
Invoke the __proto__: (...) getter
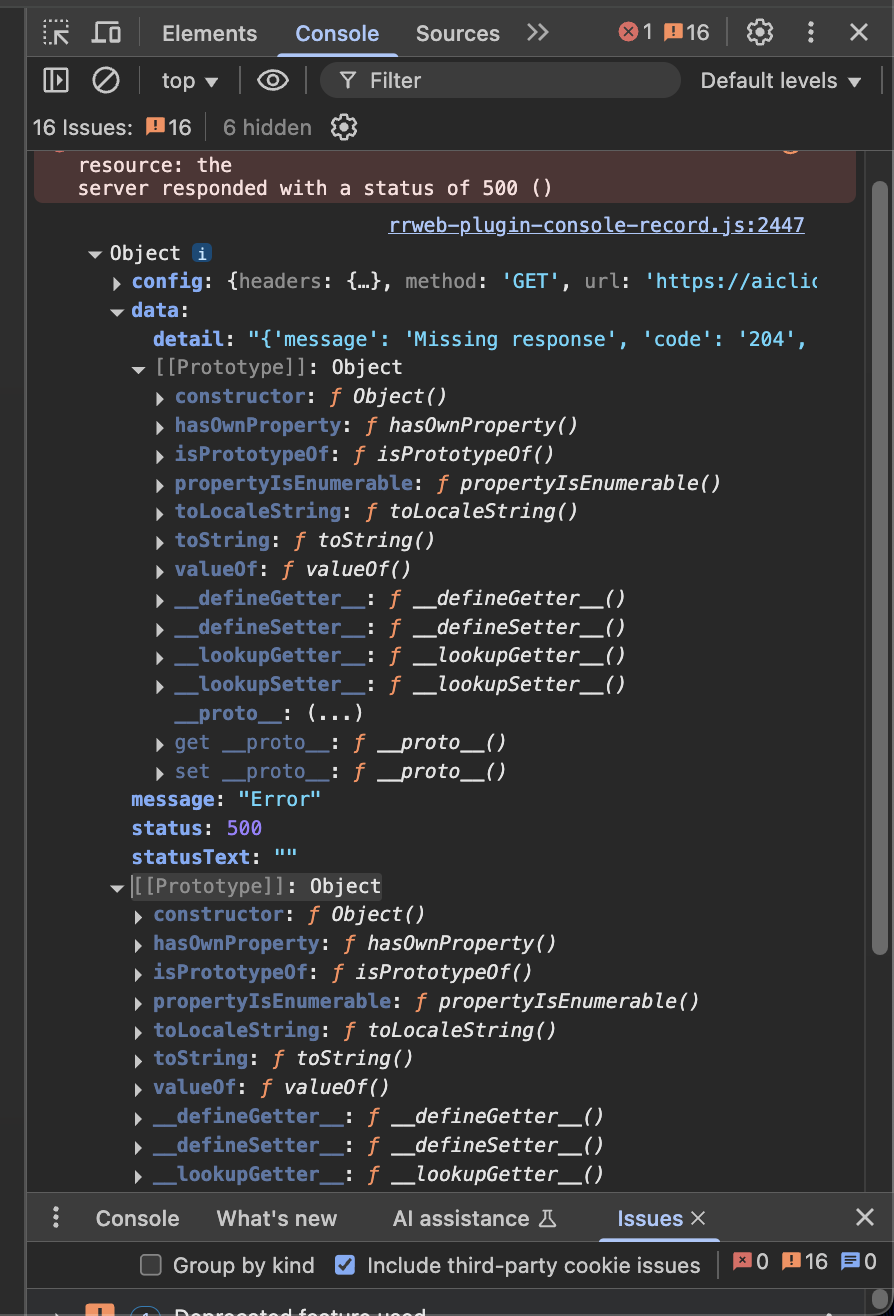[335, 714]
